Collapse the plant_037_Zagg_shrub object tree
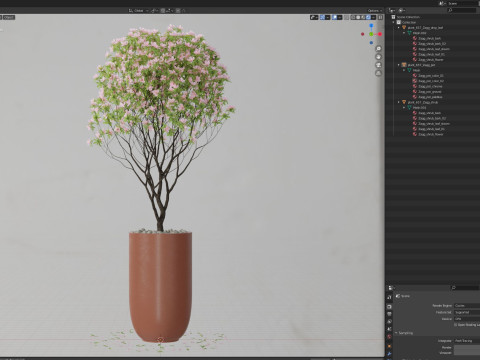 pos(399,102)
